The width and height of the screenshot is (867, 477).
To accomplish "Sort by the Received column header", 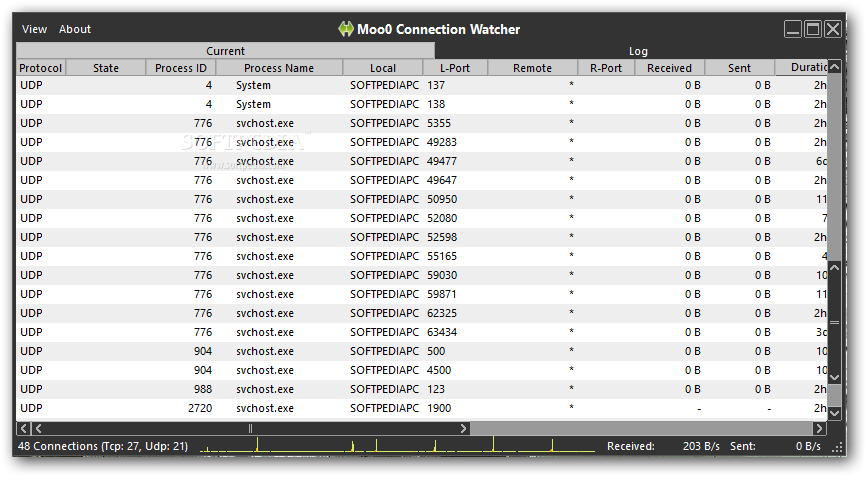I will [670, 68].
